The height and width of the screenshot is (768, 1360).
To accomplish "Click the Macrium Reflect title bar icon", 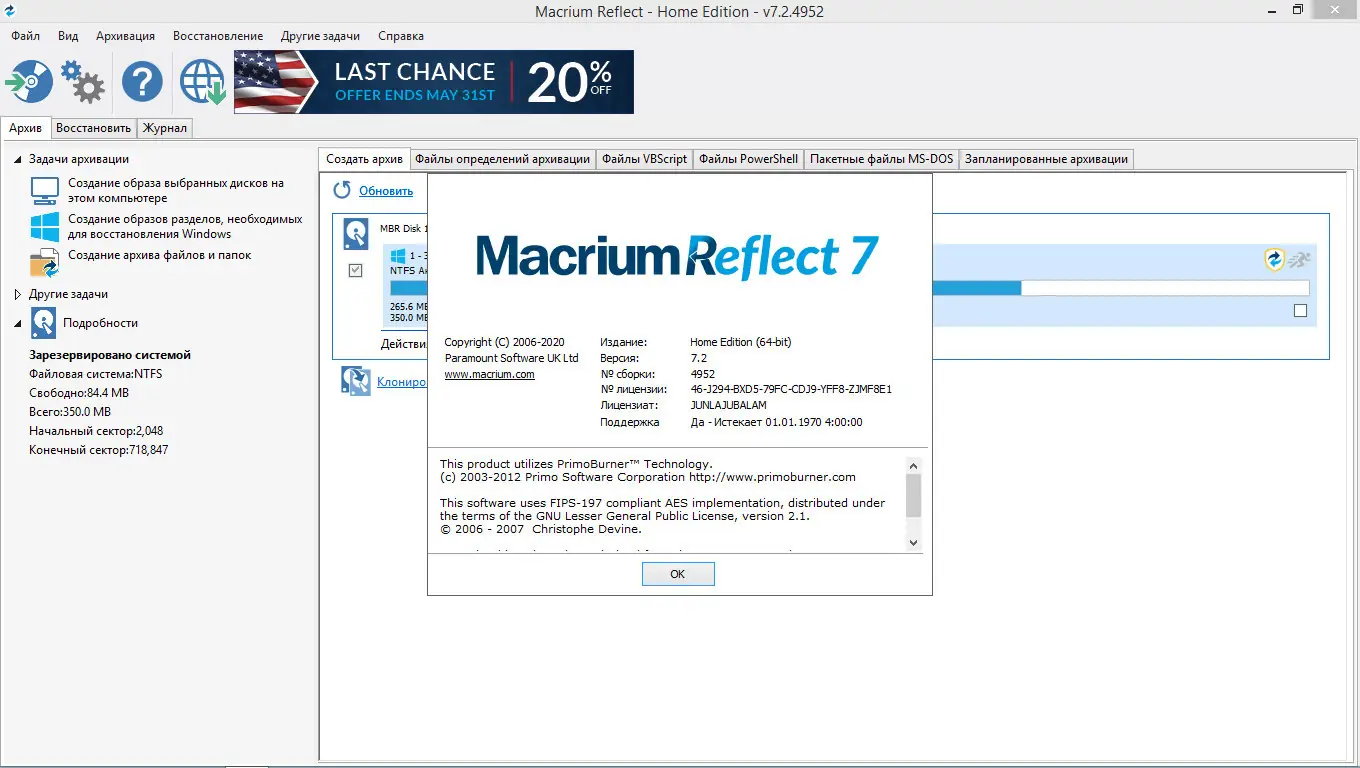I will click(10, 11).
